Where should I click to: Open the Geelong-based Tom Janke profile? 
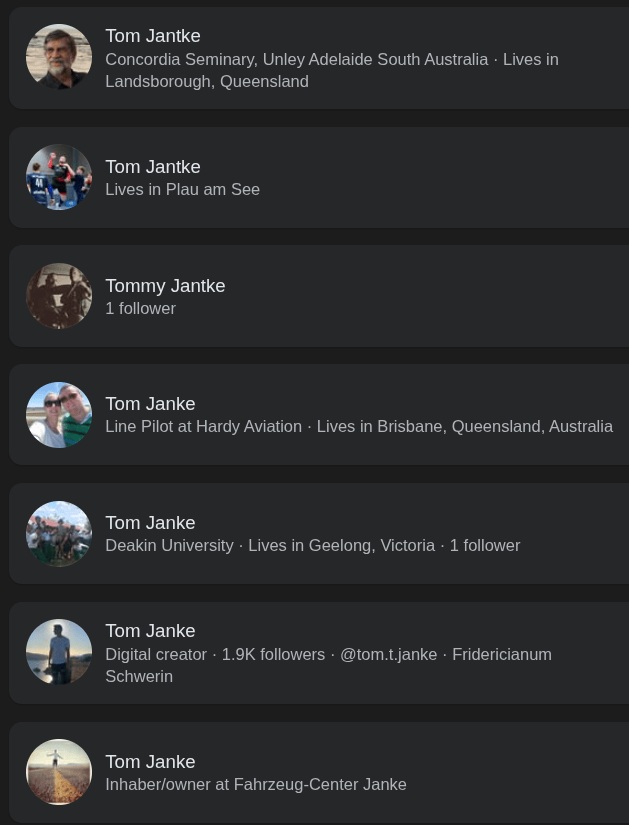click(150, 523)
